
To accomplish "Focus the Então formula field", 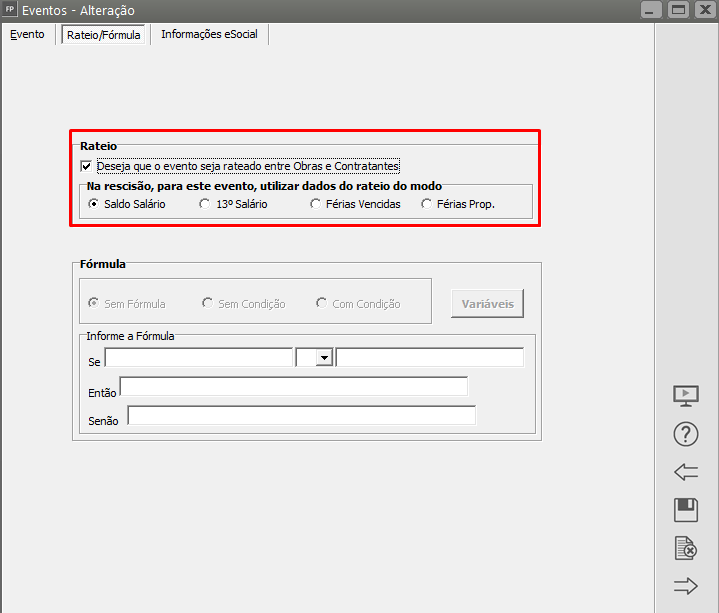I will click(293, 387).
